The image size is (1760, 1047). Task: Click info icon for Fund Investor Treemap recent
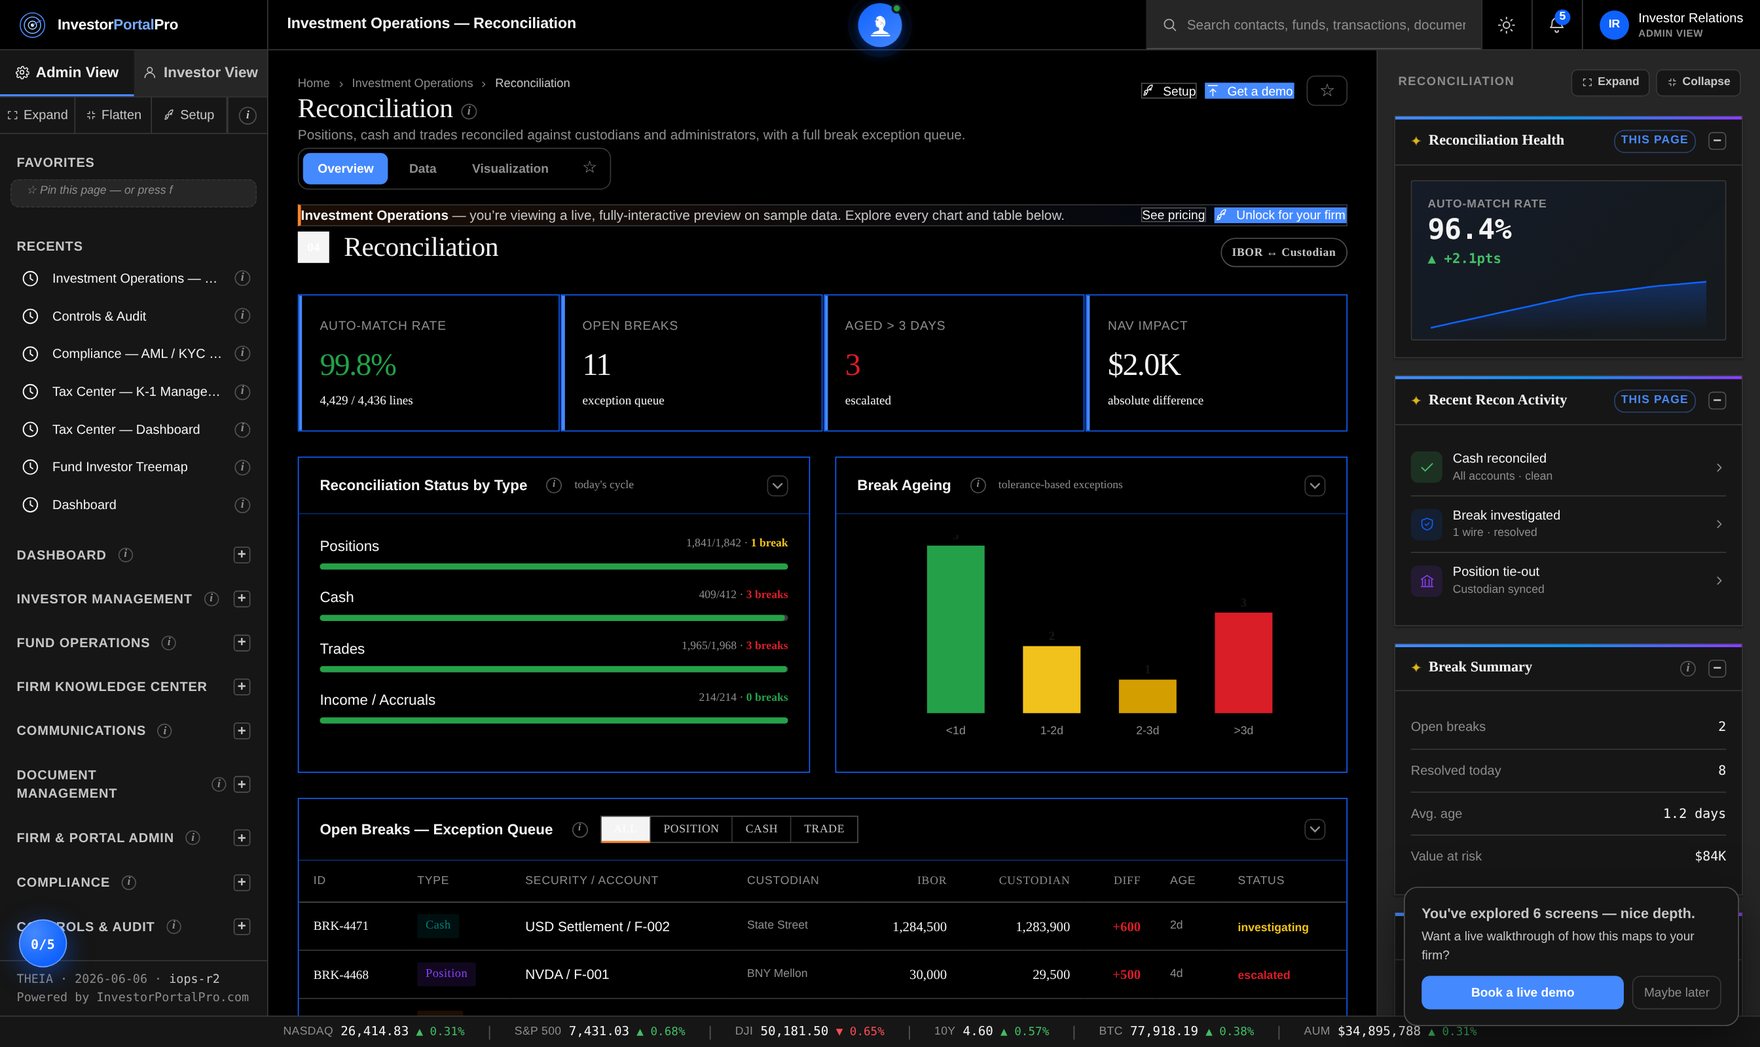tap(242, 467)
